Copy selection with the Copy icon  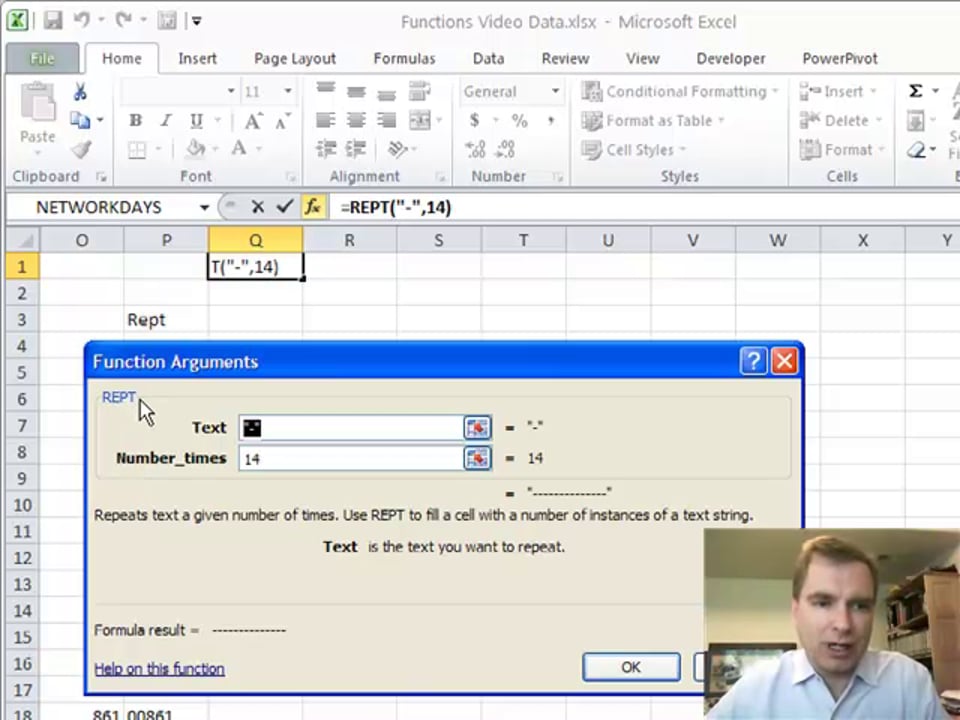click(80, 120)
